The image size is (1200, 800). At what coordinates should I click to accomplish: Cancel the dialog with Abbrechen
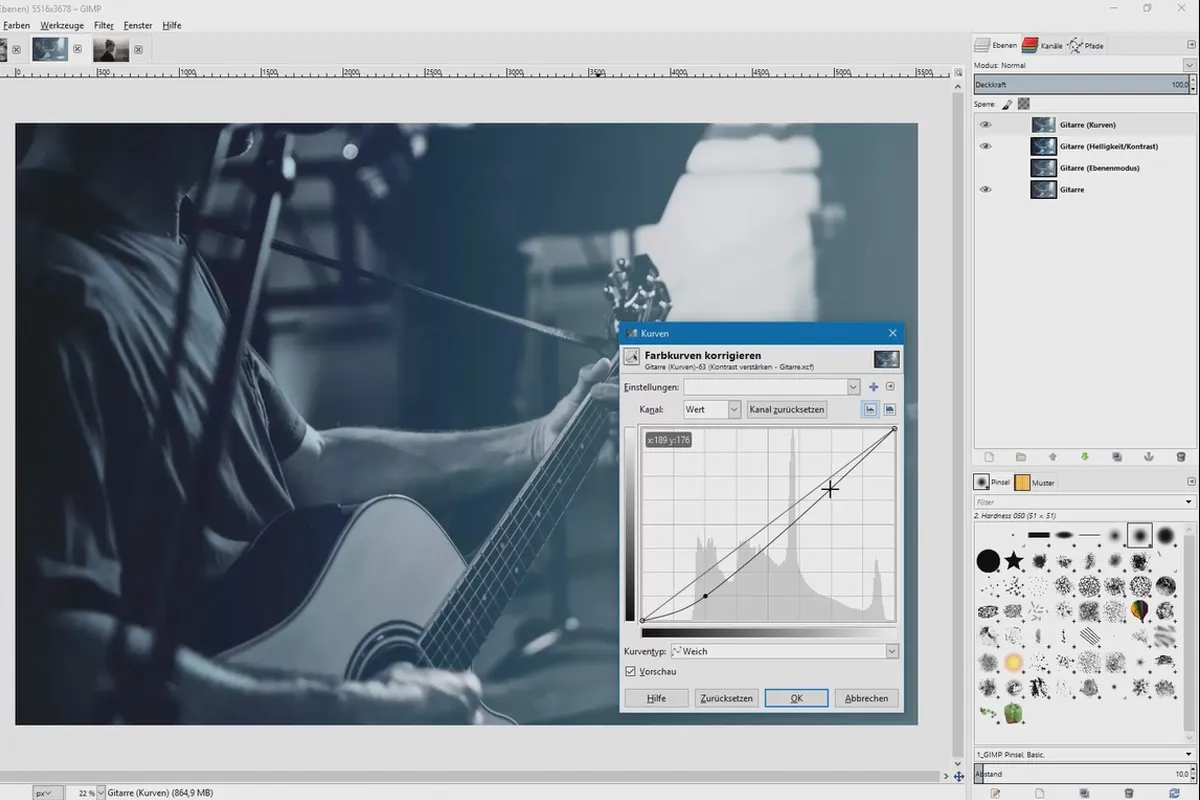pyautogui.click(x=867, y=698)
